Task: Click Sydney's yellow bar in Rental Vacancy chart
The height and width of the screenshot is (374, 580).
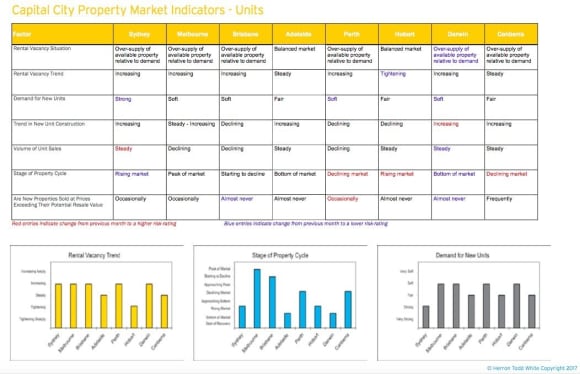Action: 58,306
